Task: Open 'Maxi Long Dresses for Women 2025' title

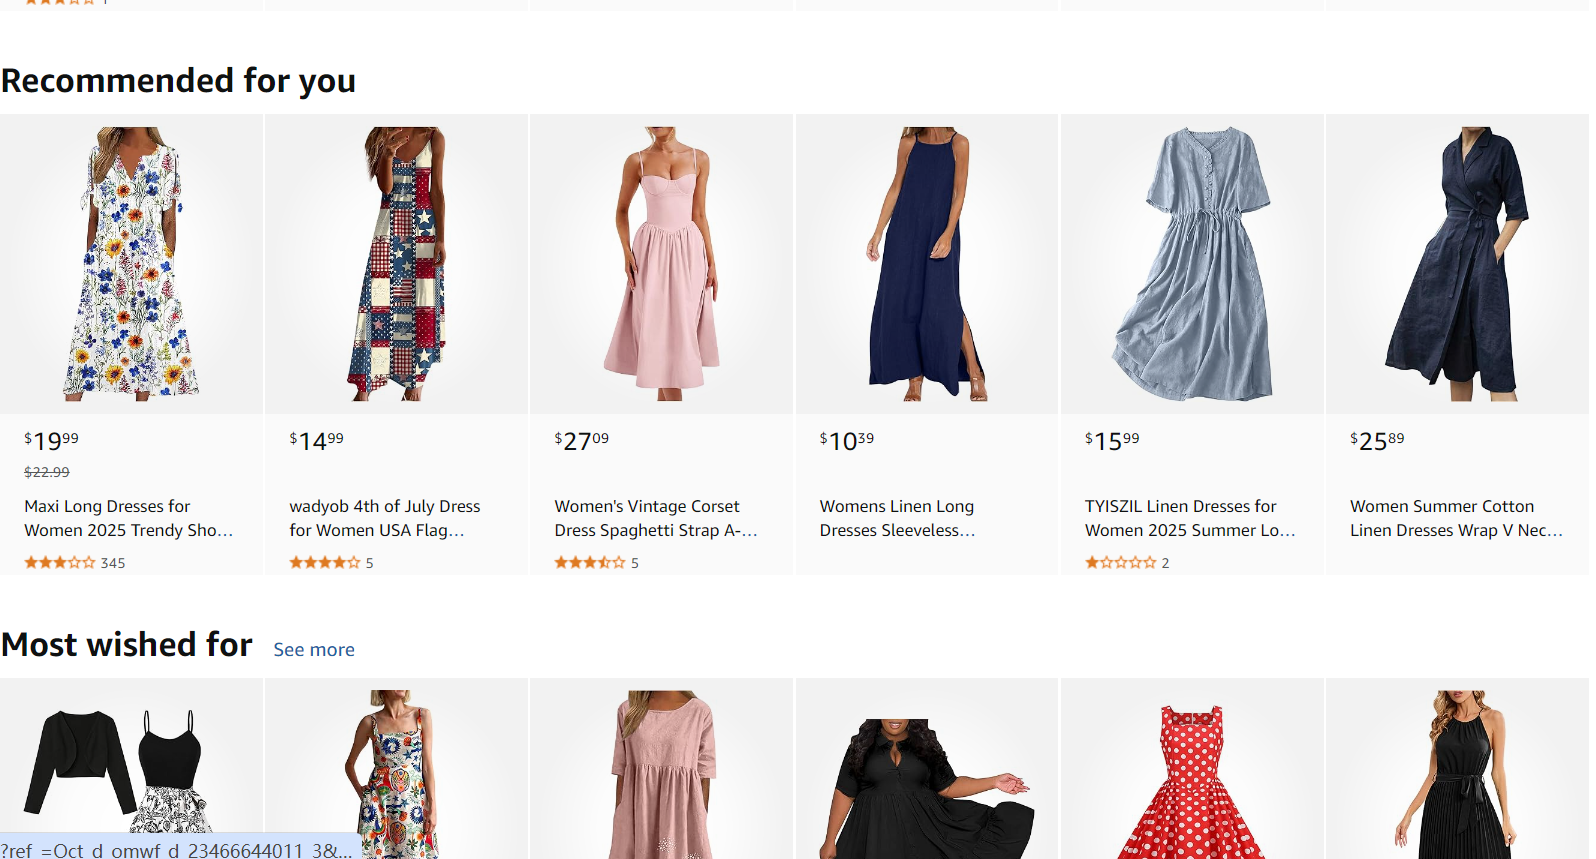Action: point(129,518)
